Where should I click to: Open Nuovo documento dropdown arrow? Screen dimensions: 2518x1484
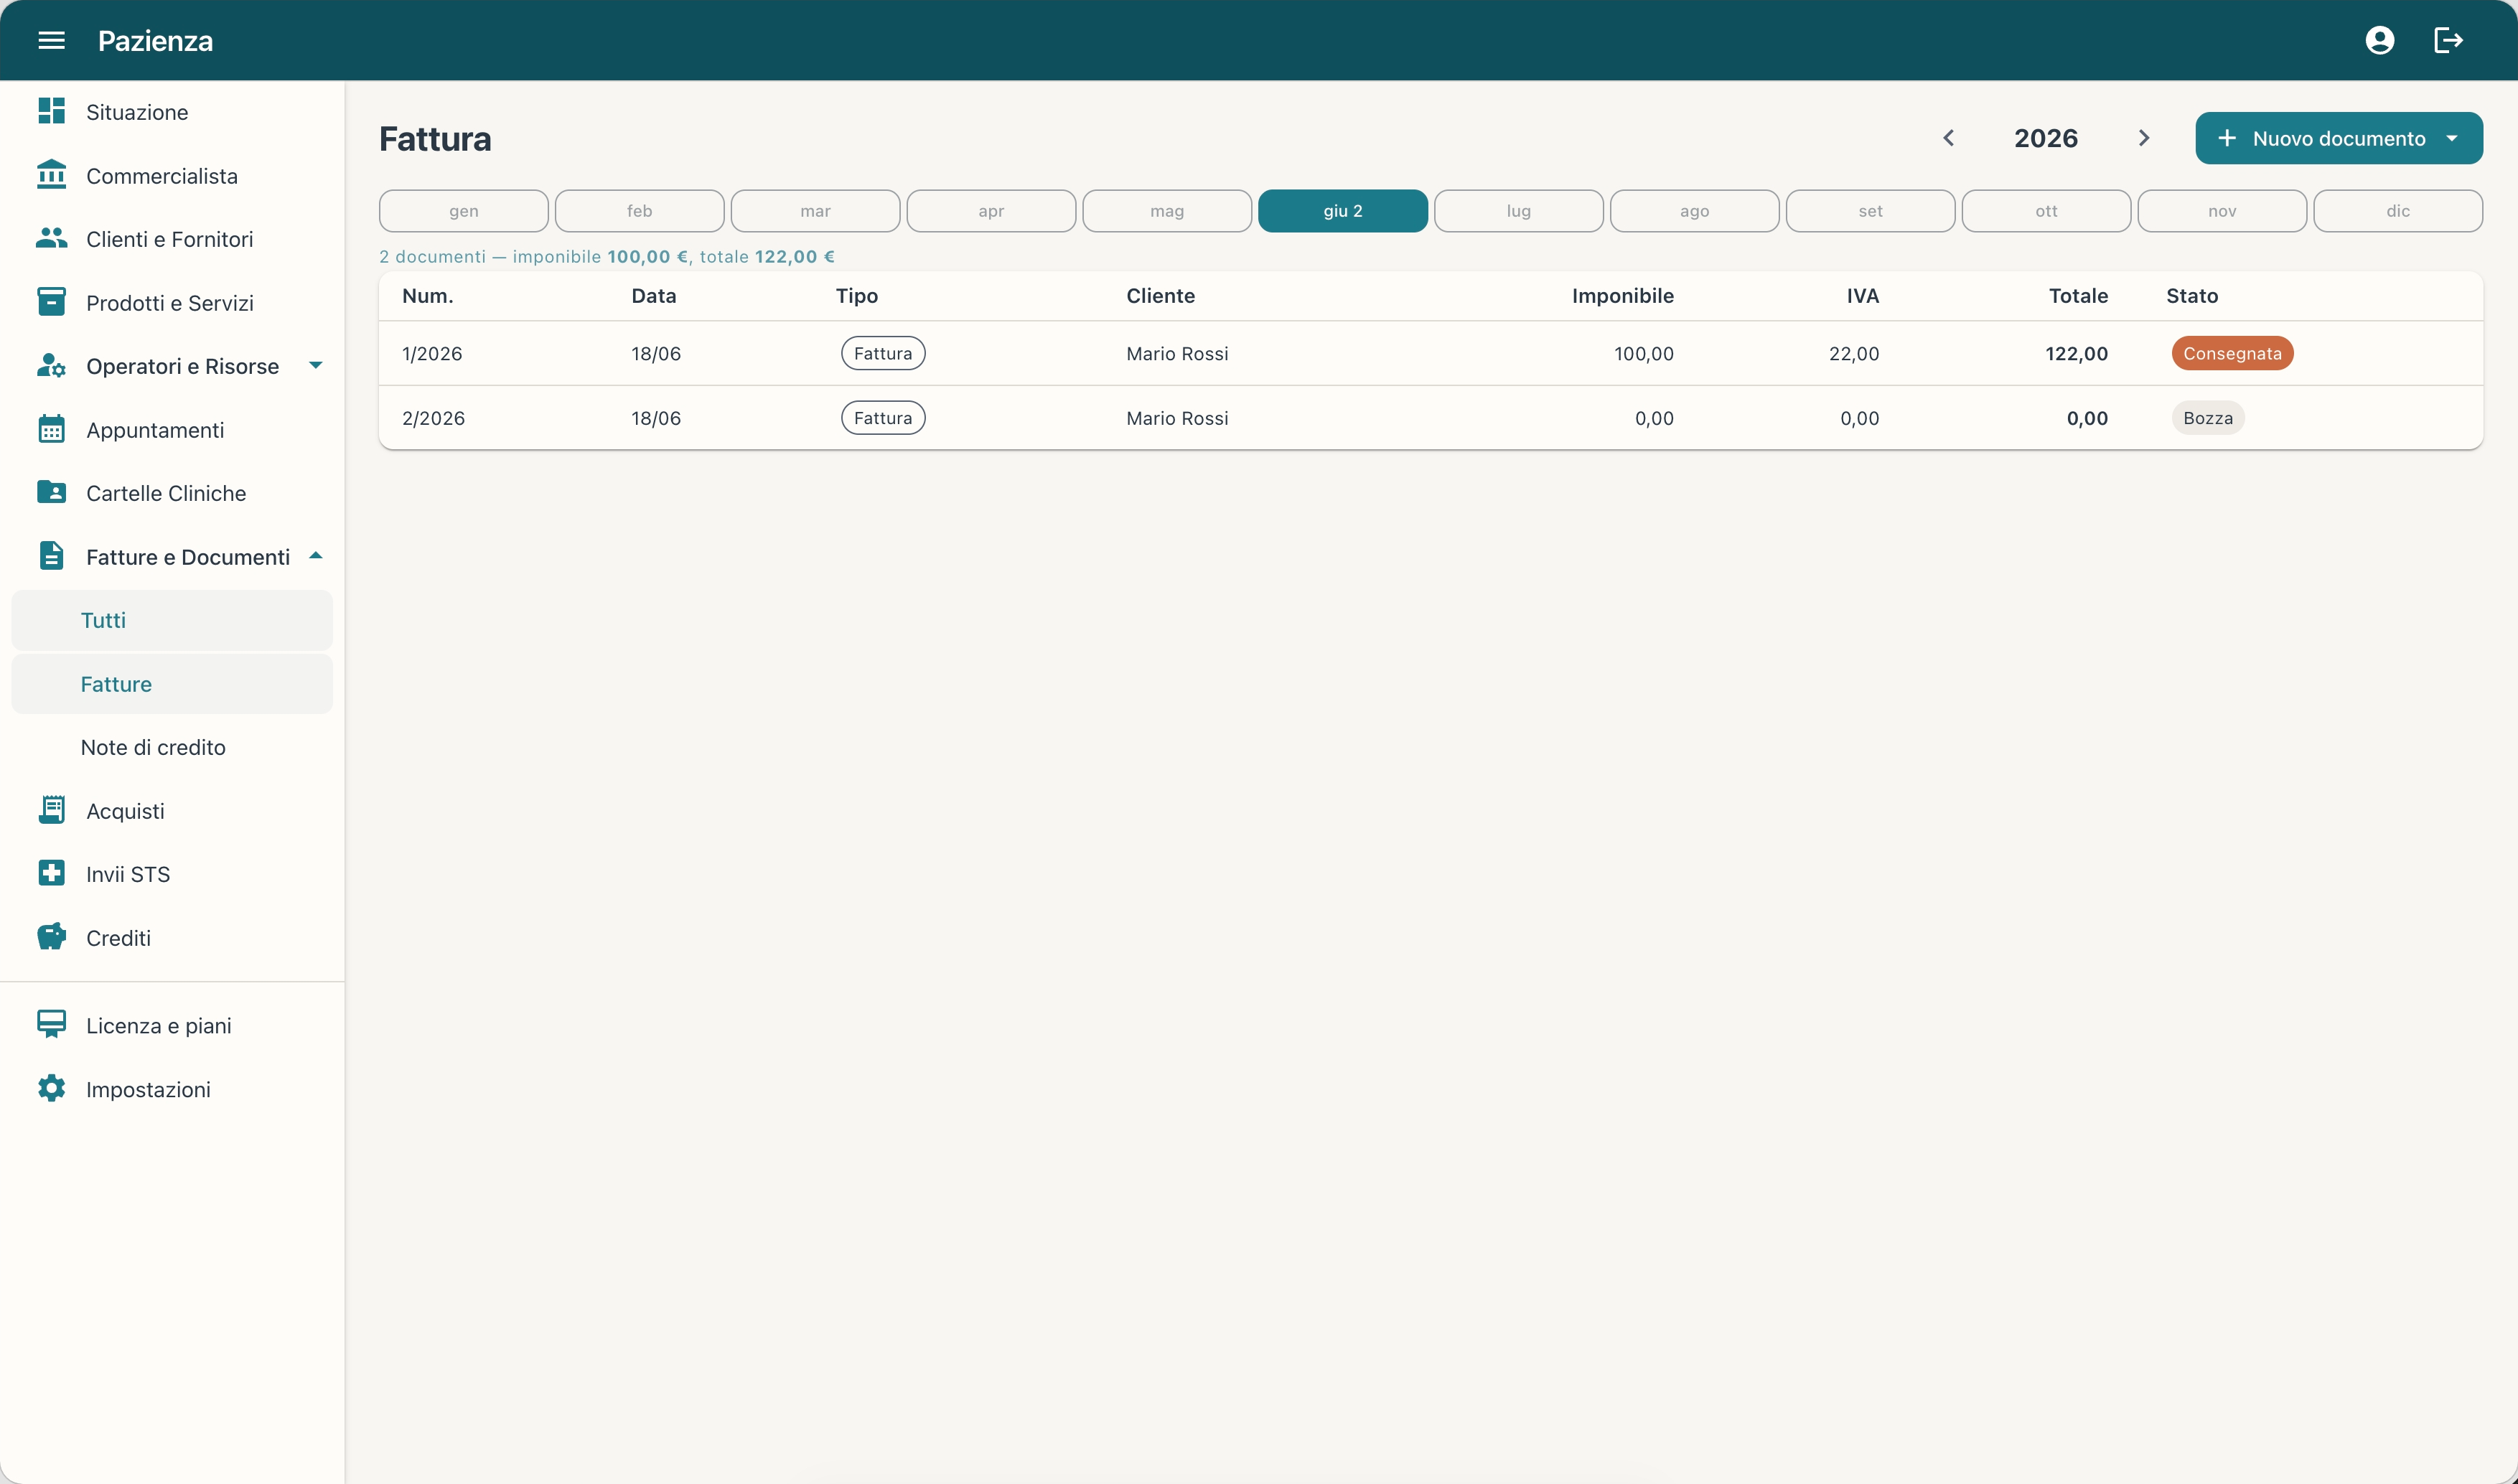point(2452,138)
